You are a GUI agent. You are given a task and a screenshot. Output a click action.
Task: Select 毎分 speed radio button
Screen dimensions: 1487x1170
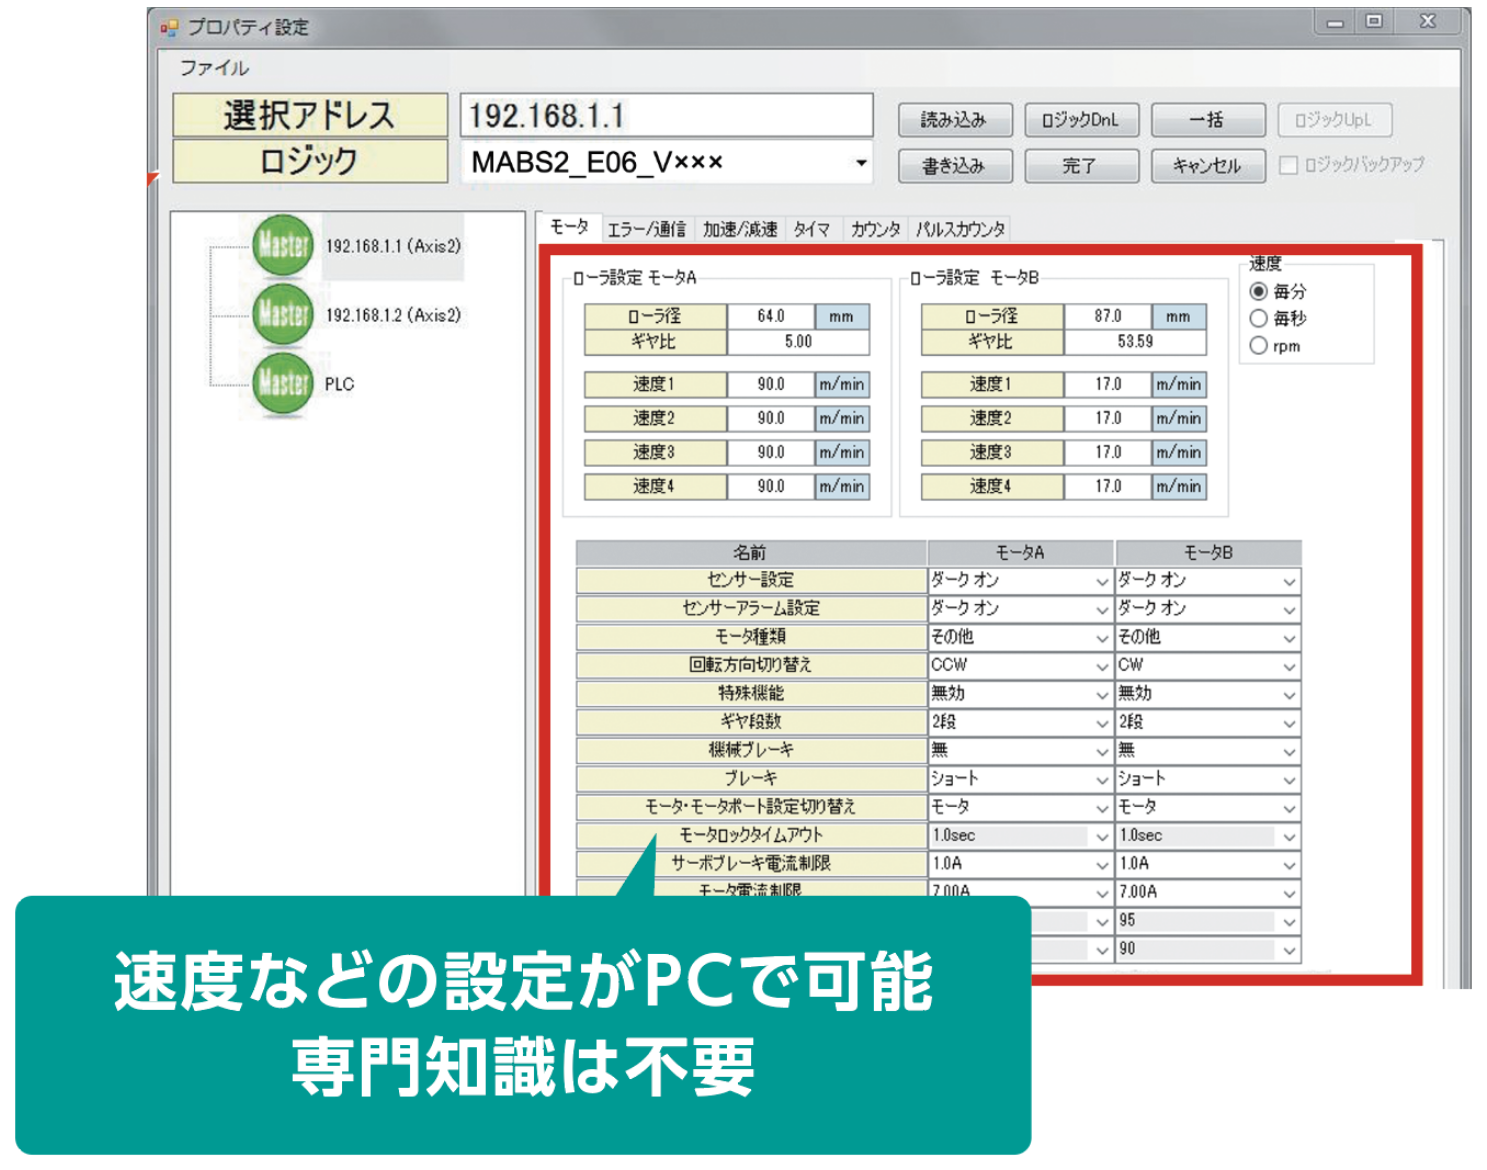tap(1259, 292)
